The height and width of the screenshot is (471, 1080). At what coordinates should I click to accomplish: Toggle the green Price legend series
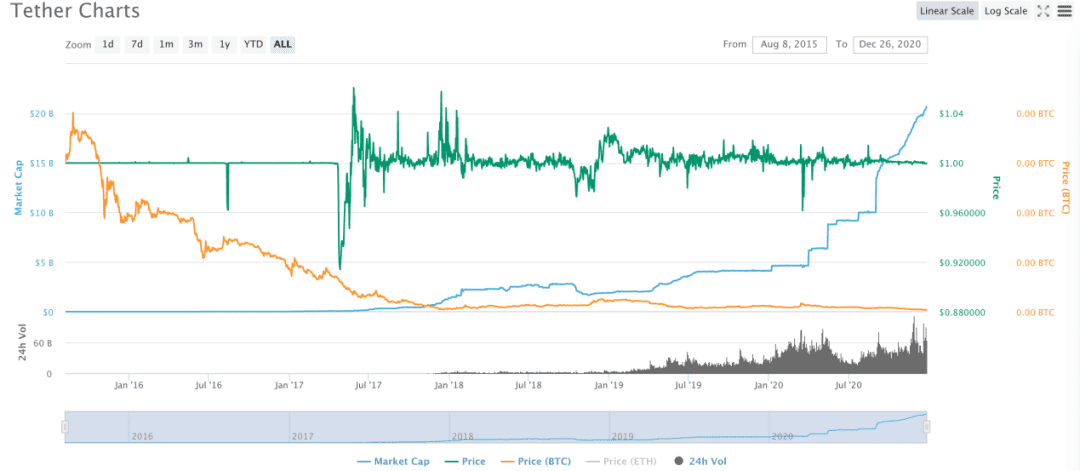click(x=464, y=461)
